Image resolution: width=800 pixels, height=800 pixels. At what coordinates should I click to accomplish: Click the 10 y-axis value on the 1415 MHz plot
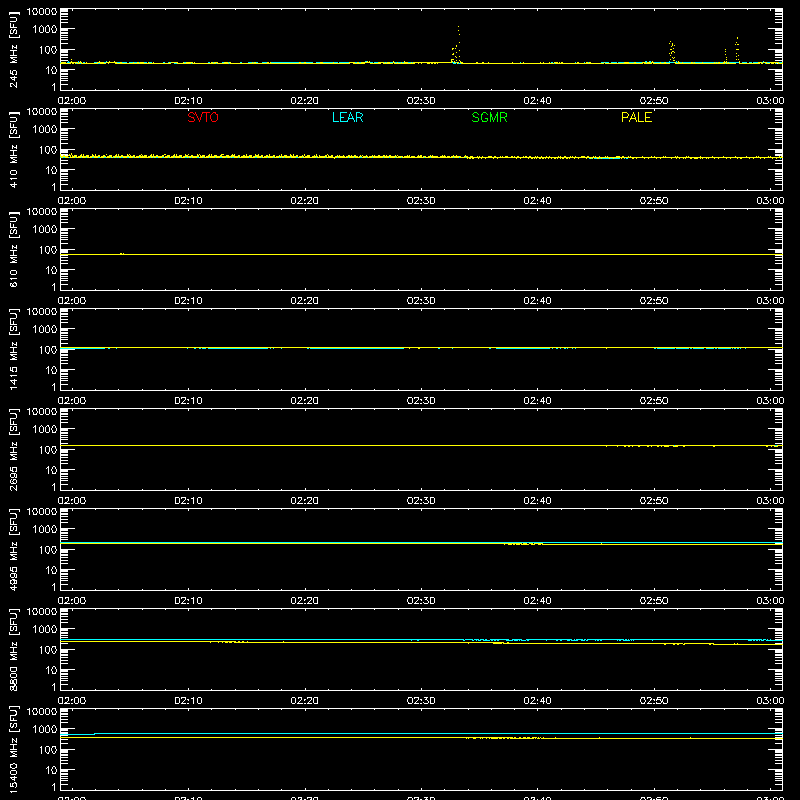[x=51, y=370]
